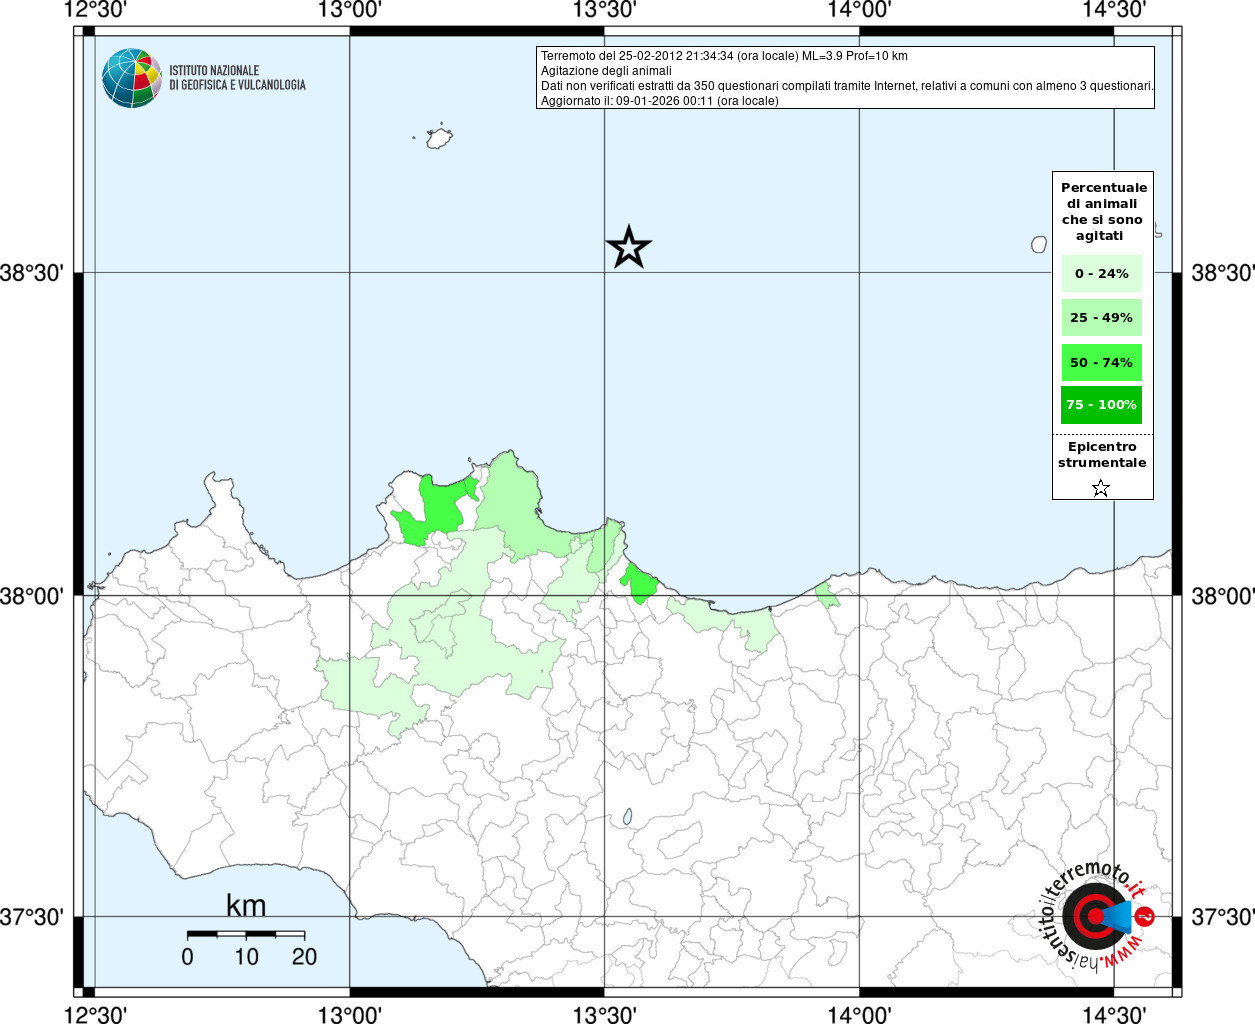Screen dimensions: 1255x1024
Task: Click the 13°00' longitude label at bottom
Action: coord(349,1014)
